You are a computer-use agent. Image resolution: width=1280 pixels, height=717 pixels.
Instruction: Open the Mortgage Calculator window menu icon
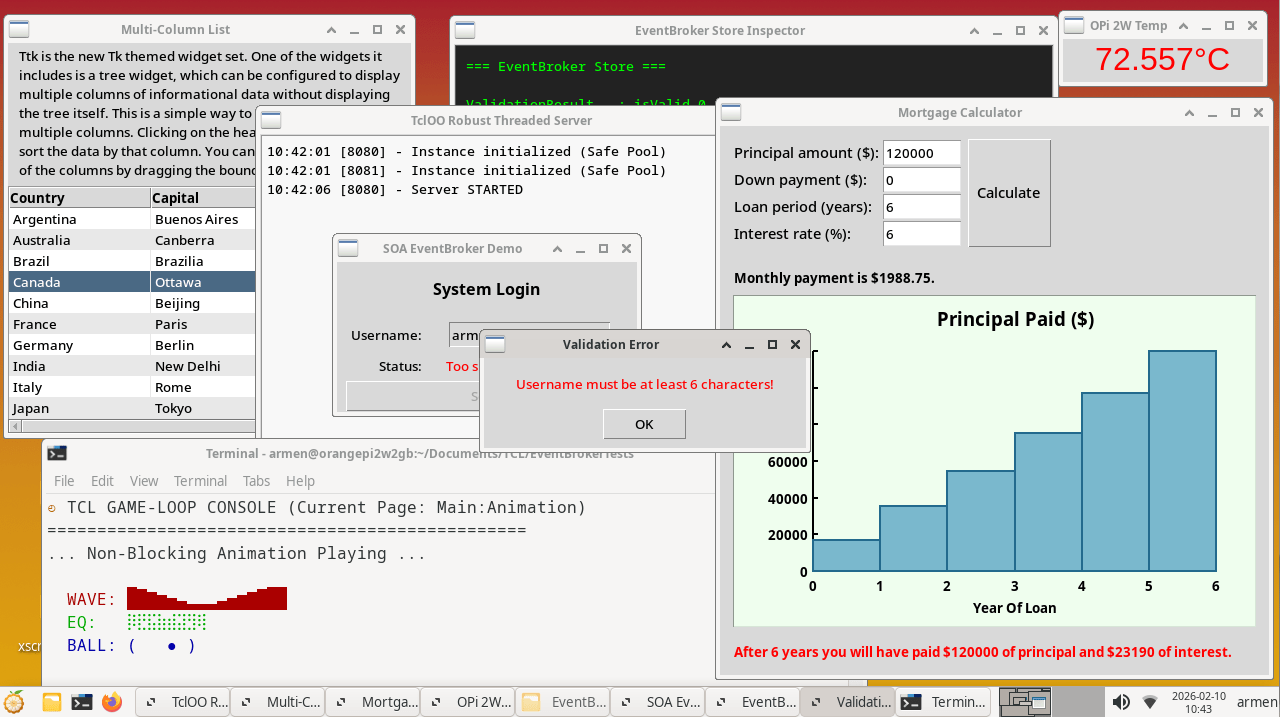point(731,113)
